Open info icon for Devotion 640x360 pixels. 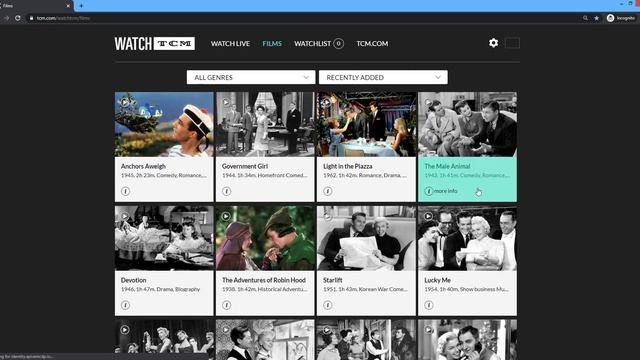tap(125, 305)
